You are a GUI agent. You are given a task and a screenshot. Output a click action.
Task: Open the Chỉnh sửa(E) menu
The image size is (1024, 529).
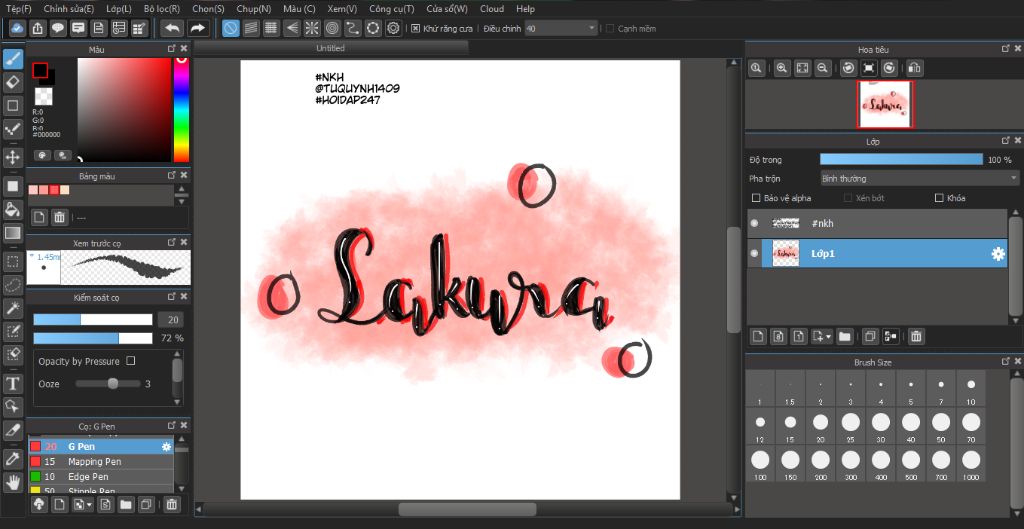coord(69,8)
